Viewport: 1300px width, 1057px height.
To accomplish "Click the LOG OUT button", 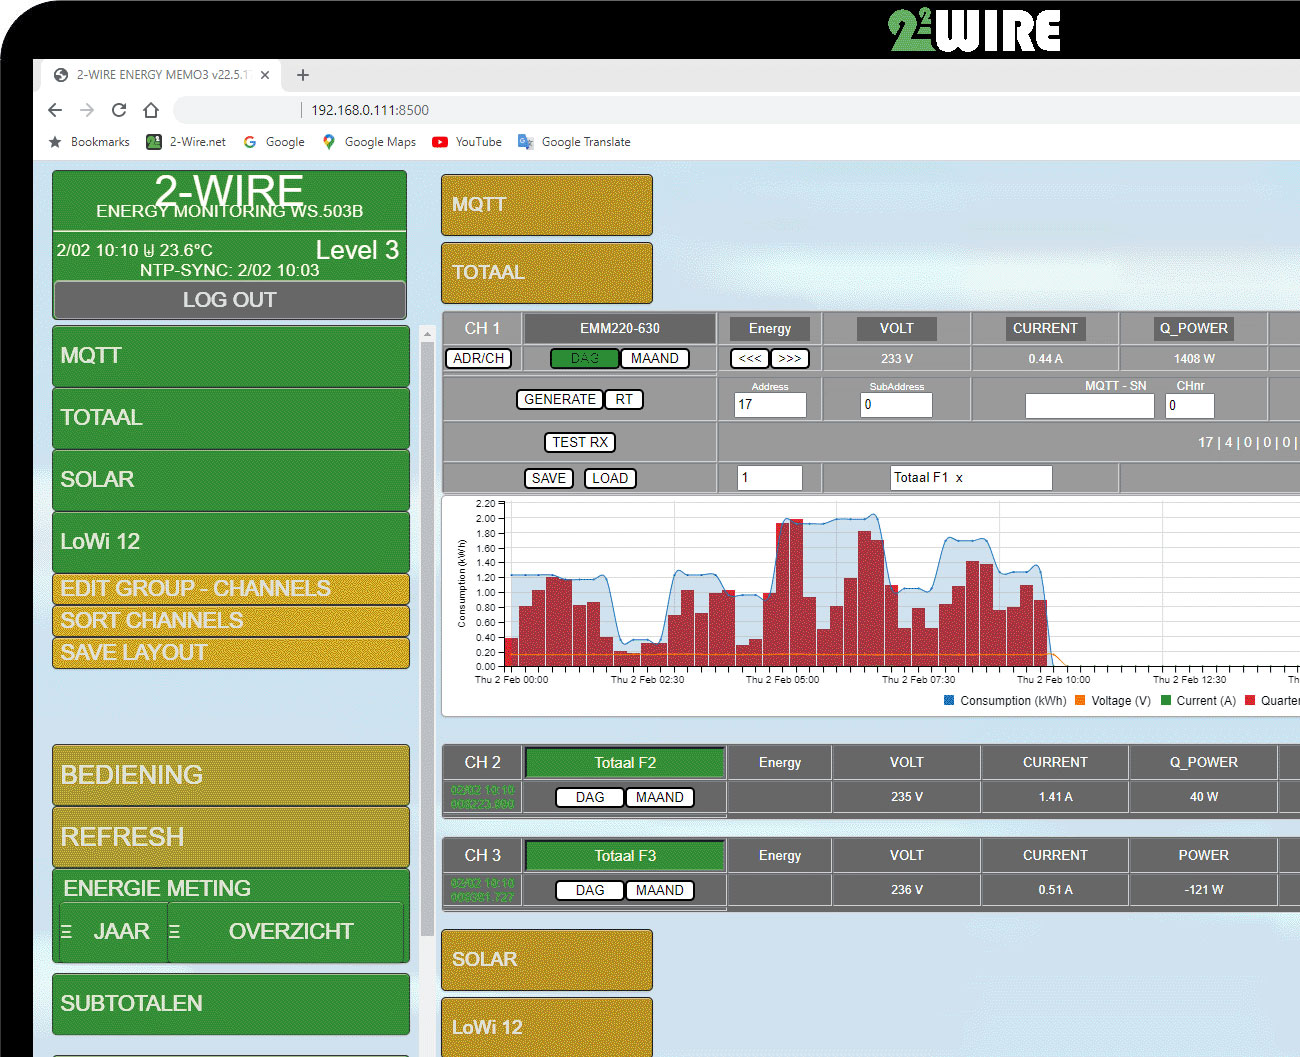I will [x=230, y=300].
